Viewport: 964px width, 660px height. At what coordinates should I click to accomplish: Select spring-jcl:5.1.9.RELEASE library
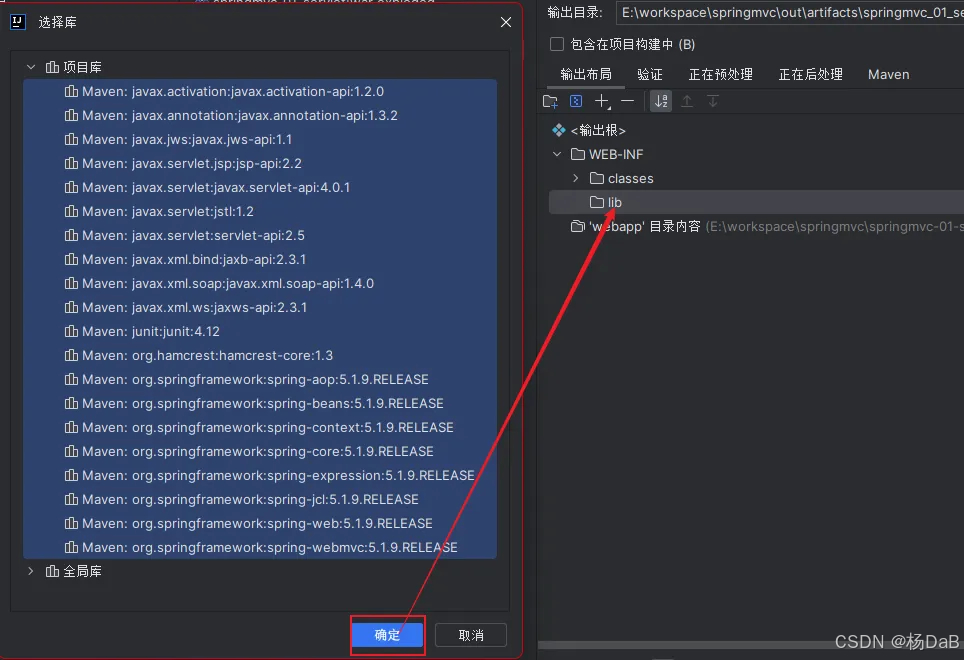tap(259, 499)
